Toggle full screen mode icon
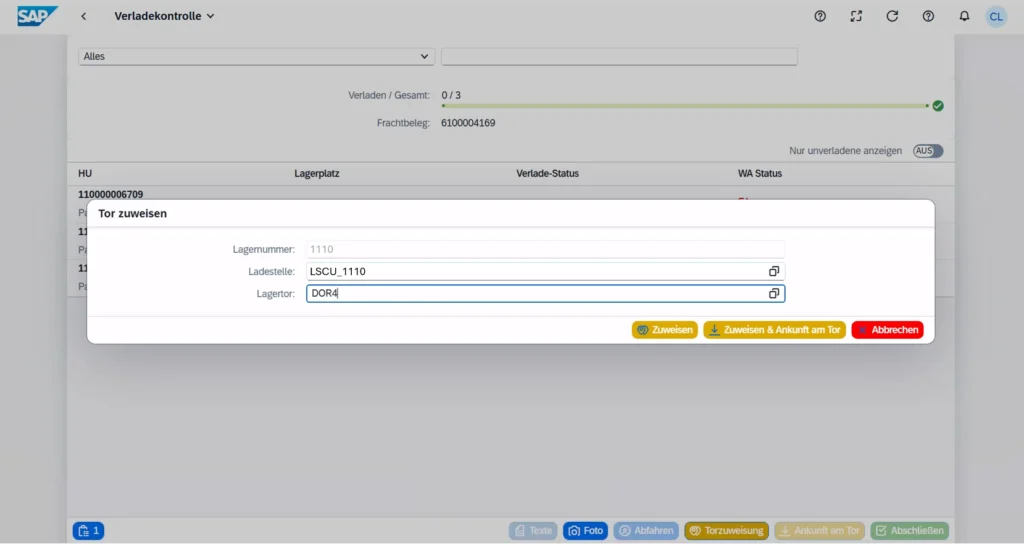Image resolution: width=1024 pixels, height=544 pixels. (x=856, y=16)
